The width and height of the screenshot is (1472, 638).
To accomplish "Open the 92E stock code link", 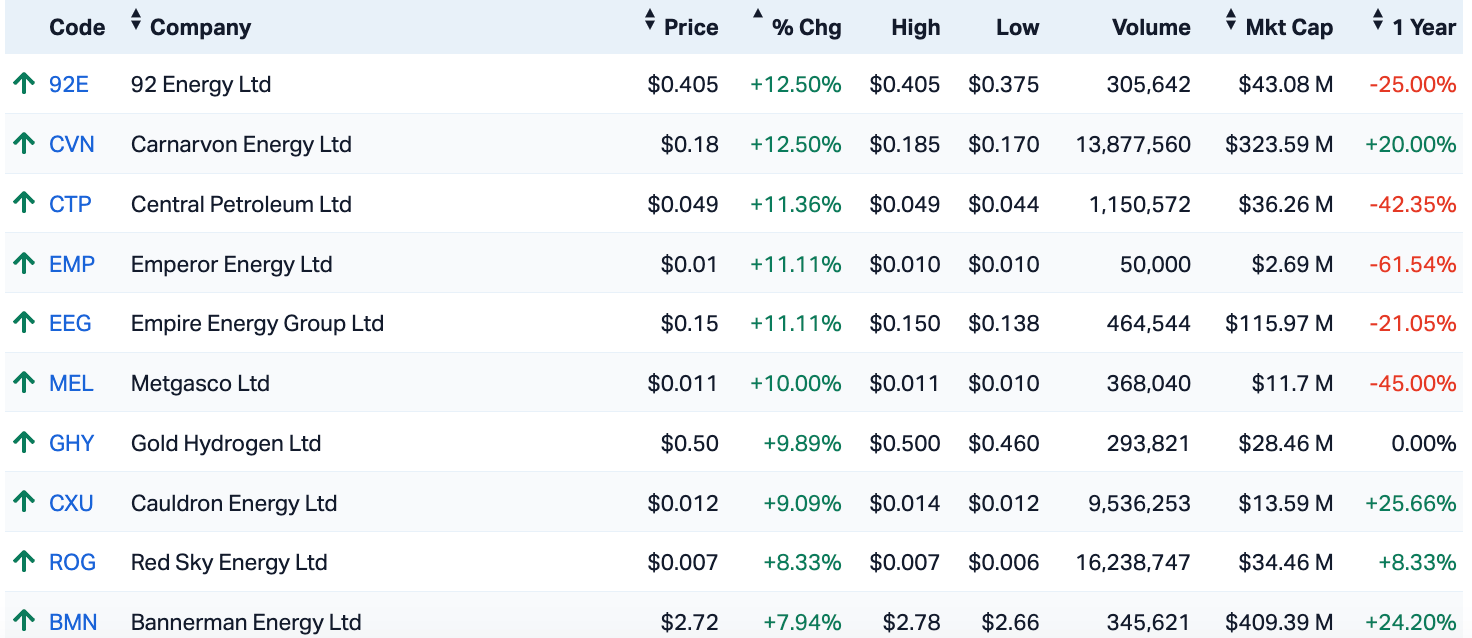I will (x=69, y=84).
